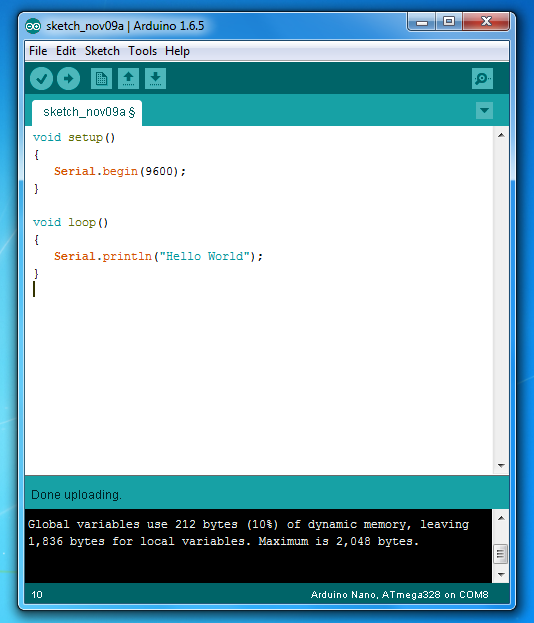Create a new sketch with page icon
Screen dimensions: 534x623
[101, 79]
